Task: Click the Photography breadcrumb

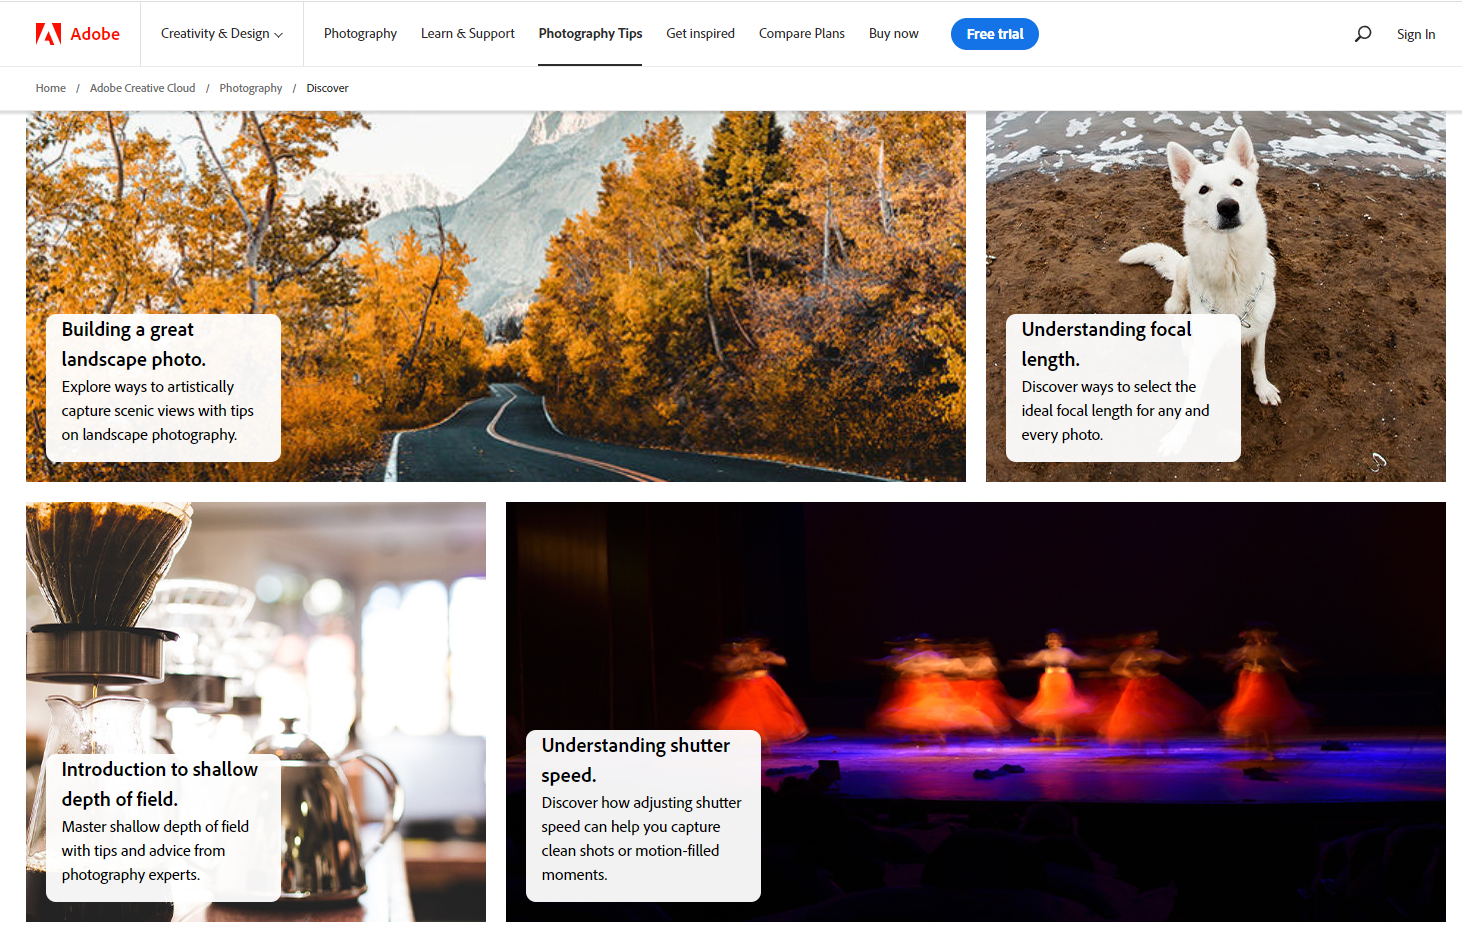Action: click(250, 88)
